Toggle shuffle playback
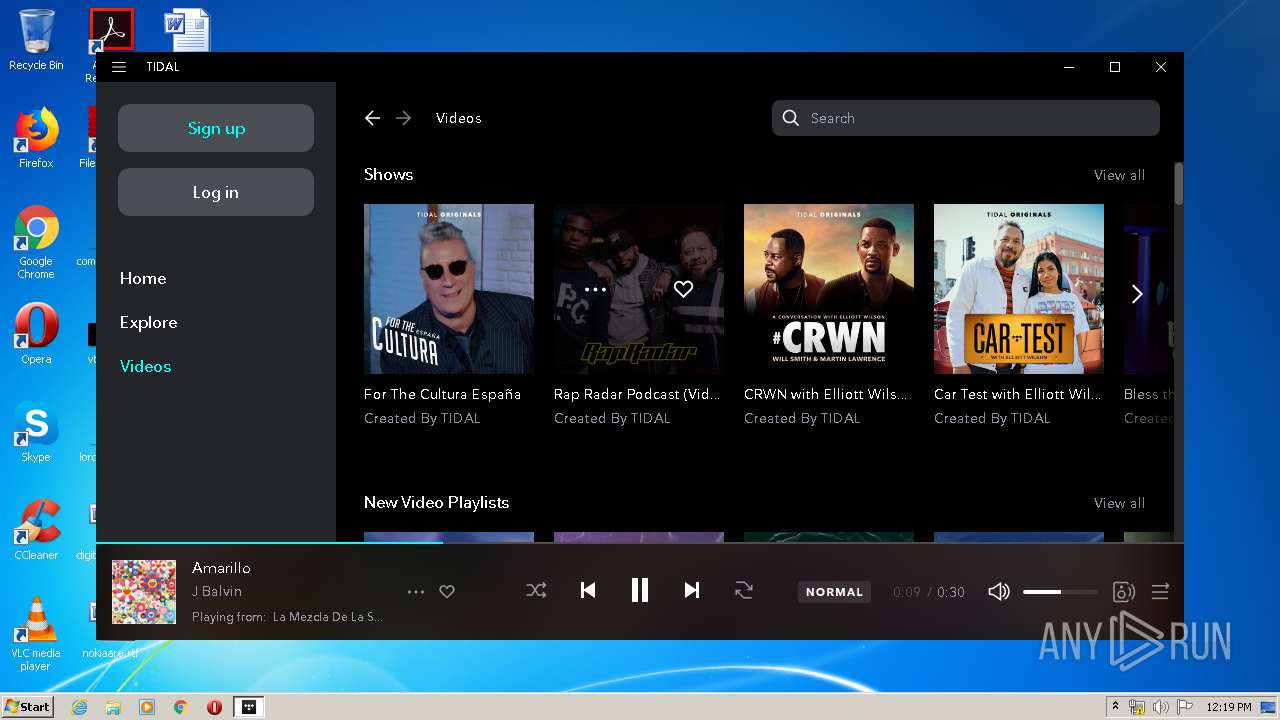The image size is (1280, 720). 536,591
